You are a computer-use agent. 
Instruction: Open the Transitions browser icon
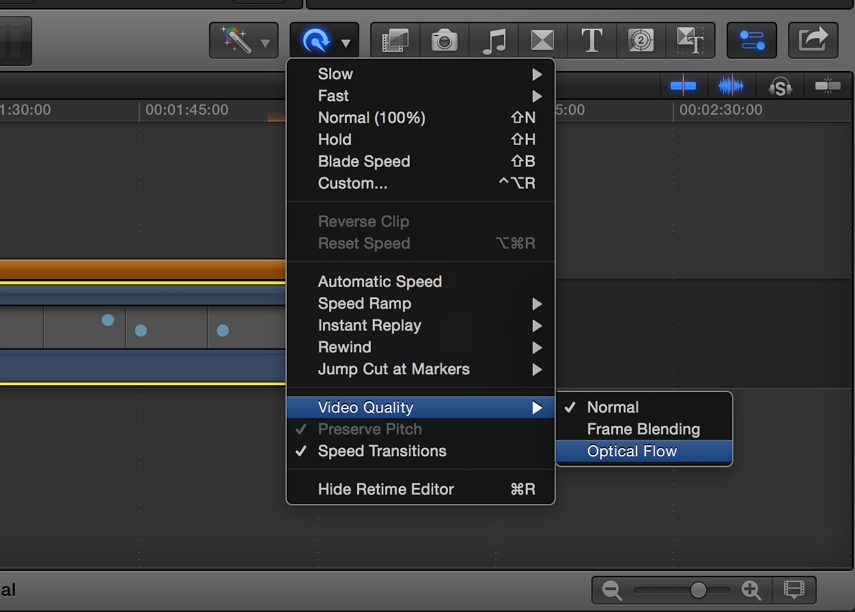coord(542,40)
